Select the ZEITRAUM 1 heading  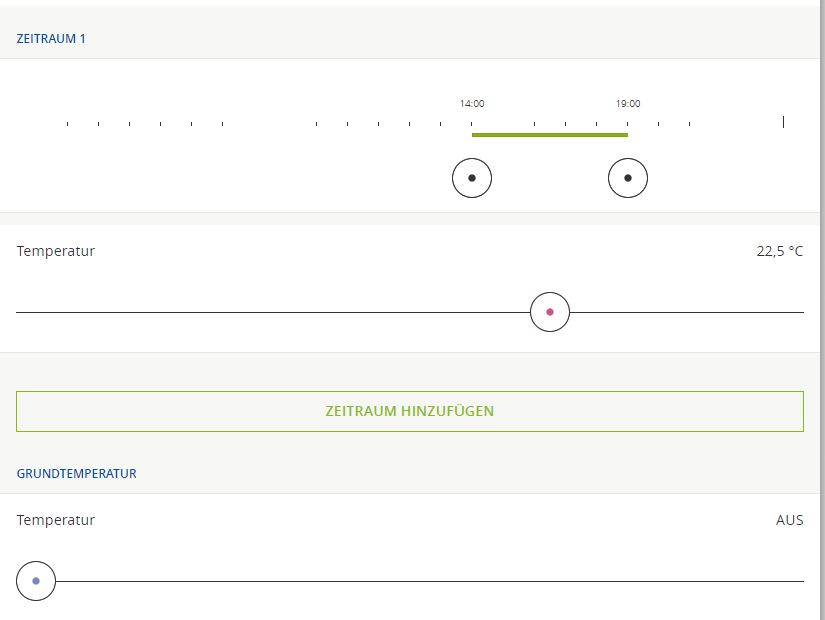pos(51,39)
